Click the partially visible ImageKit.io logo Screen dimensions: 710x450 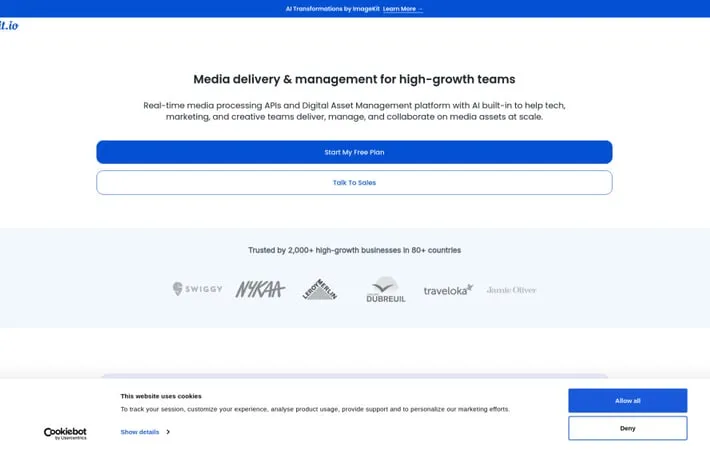8,25
